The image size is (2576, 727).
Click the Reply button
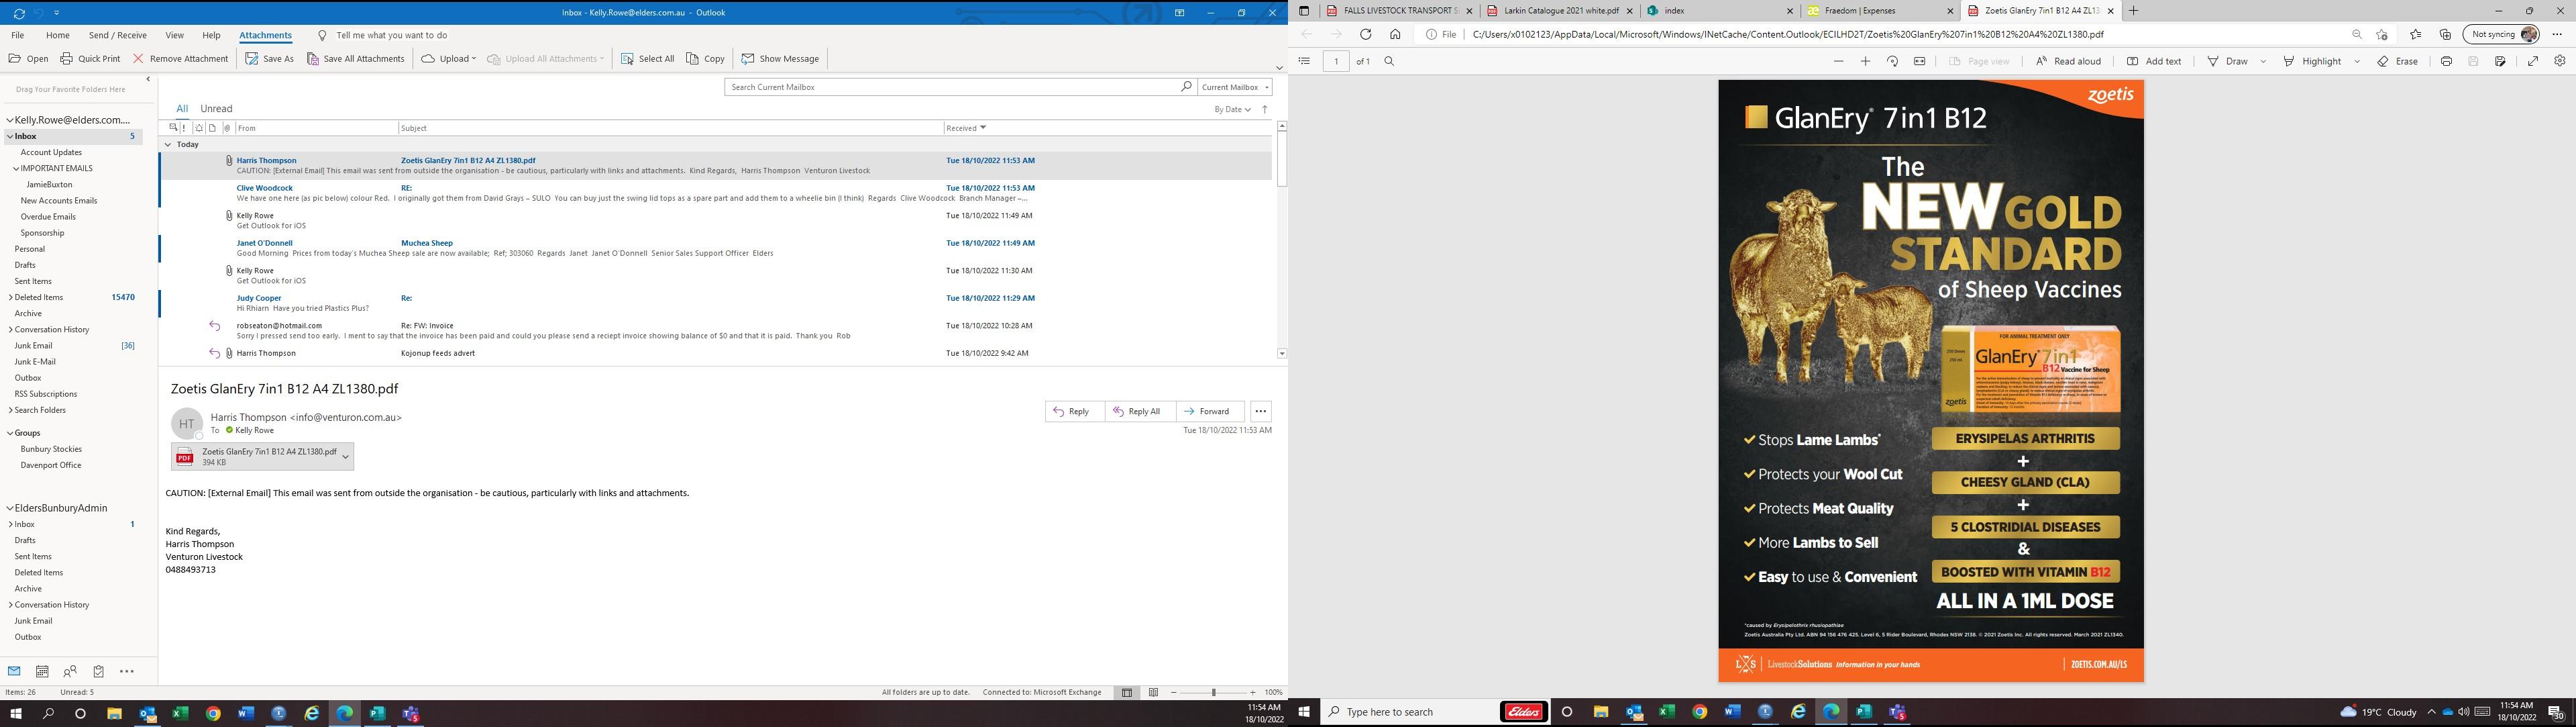point(1073,411)
